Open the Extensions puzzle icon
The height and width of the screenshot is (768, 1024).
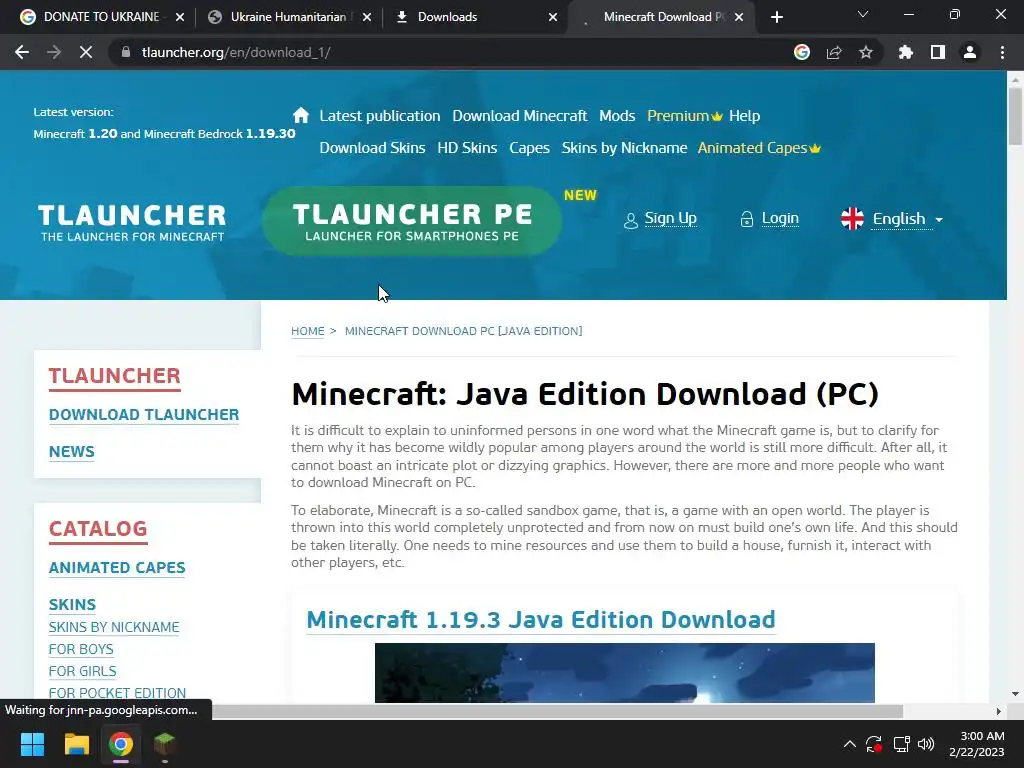(905, 52)
